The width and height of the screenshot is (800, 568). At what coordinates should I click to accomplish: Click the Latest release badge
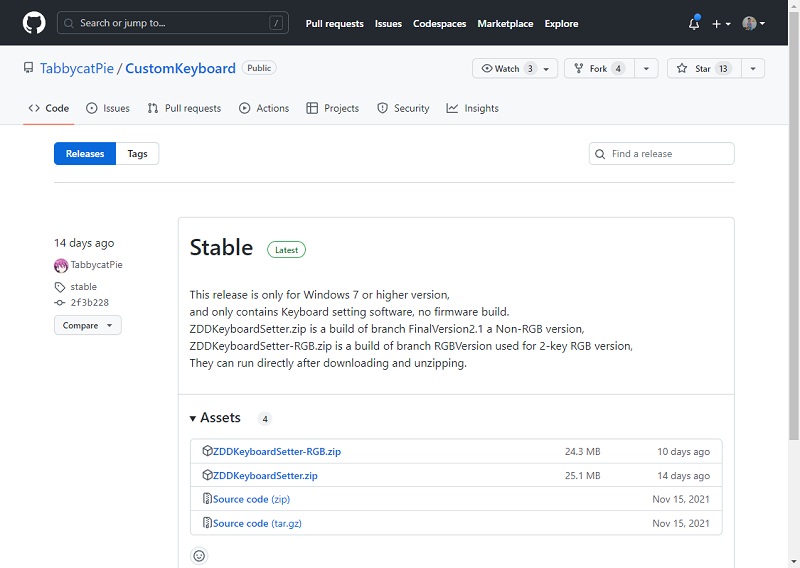286,250
